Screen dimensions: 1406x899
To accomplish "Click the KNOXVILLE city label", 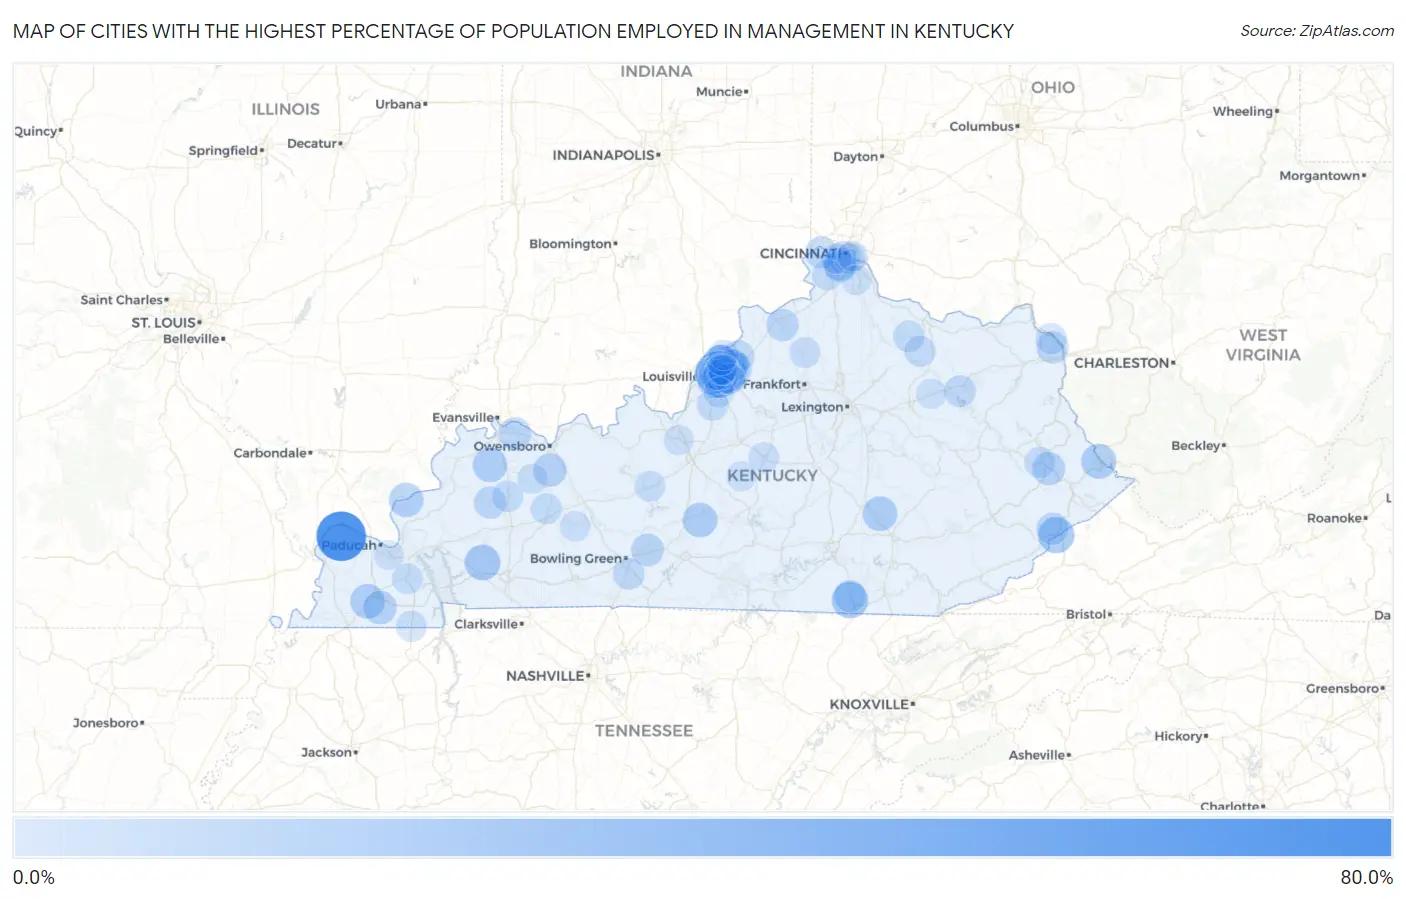I will tap(869, 704).
